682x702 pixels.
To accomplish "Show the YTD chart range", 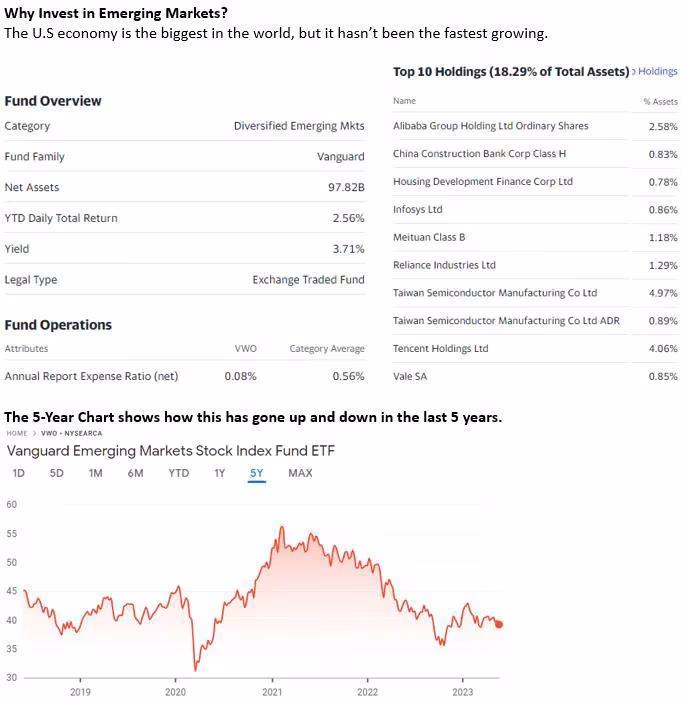I will 179,473.
